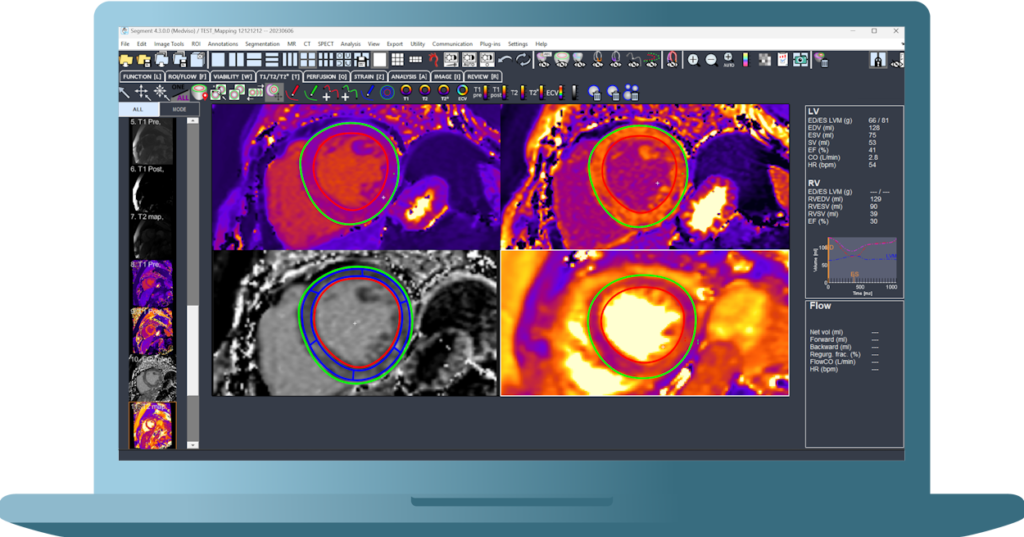Image resolution: width=1024 pixels, height=537 pixels.
Task: Switch to the VIABILITY [W] tab
Action: tap(233, 76)
